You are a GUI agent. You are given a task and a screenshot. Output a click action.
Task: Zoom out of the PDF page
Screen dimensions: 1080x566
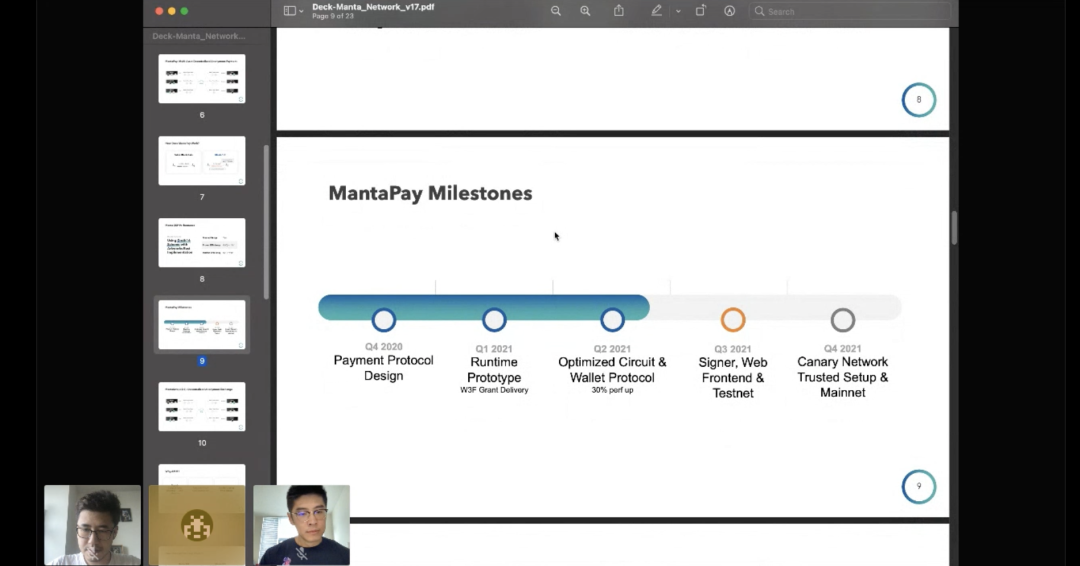(556, 11)
